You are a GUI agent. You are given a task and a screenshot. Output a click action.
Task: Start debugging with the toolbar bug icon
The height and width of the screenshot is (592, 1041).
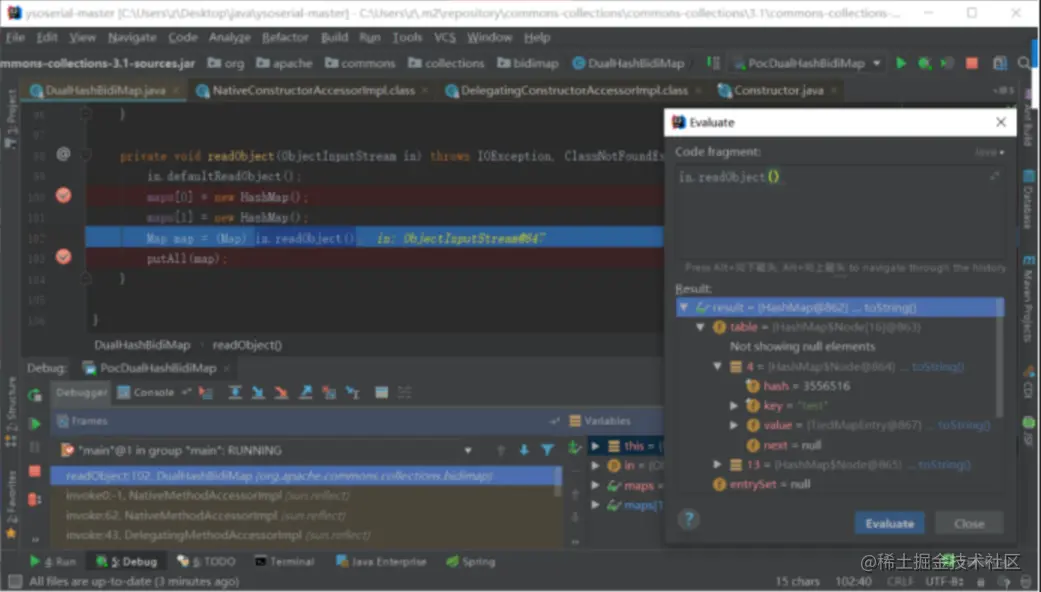coord(924,63)
